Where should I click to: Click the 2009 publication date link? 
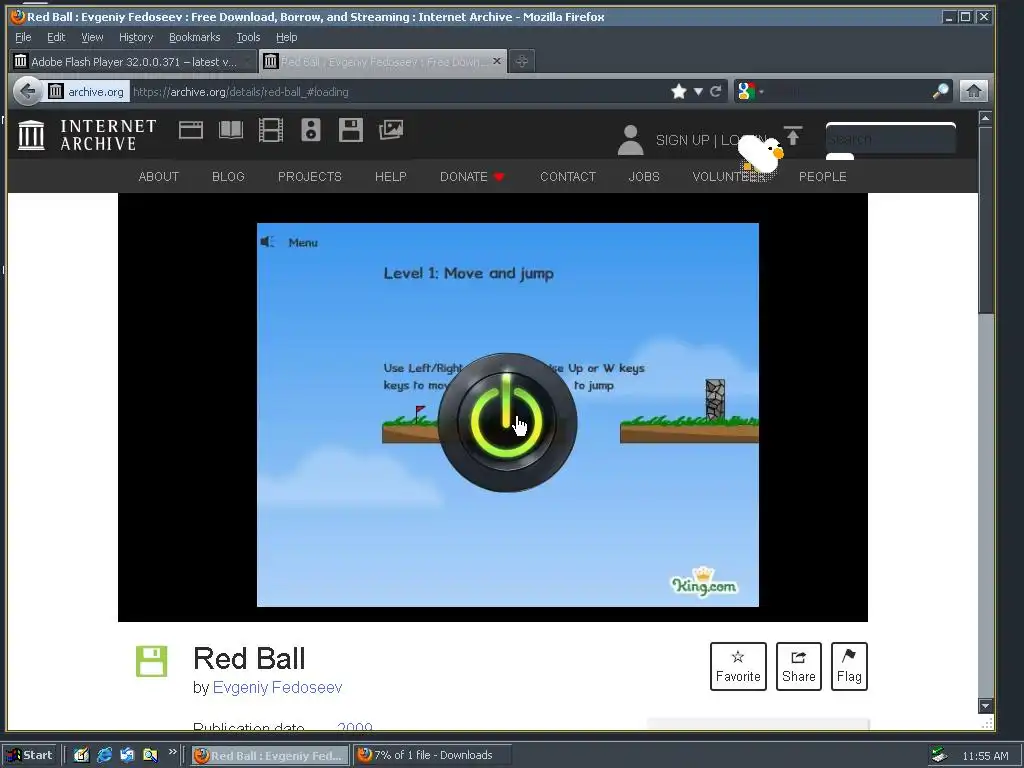[355, 727]
